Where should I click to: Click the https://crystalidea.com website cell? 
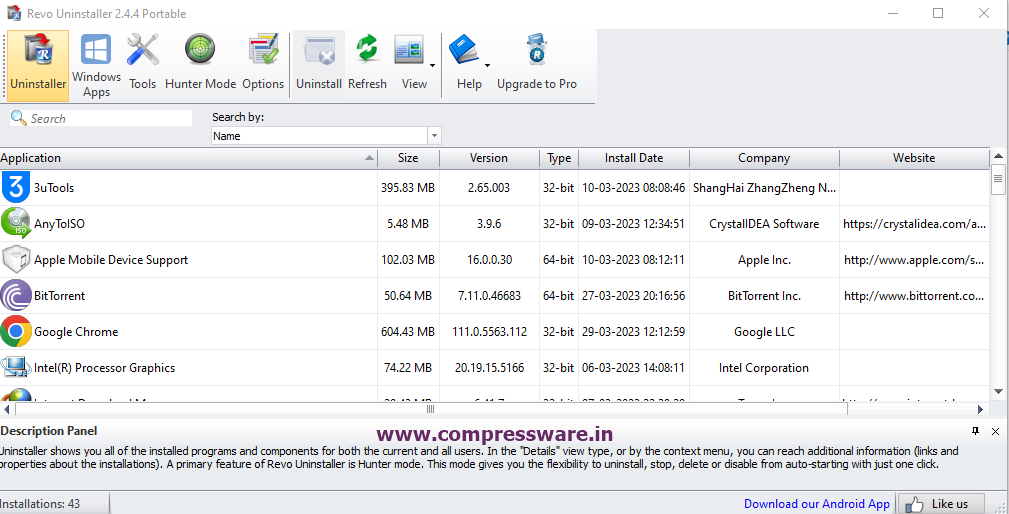tap(914, 224)
